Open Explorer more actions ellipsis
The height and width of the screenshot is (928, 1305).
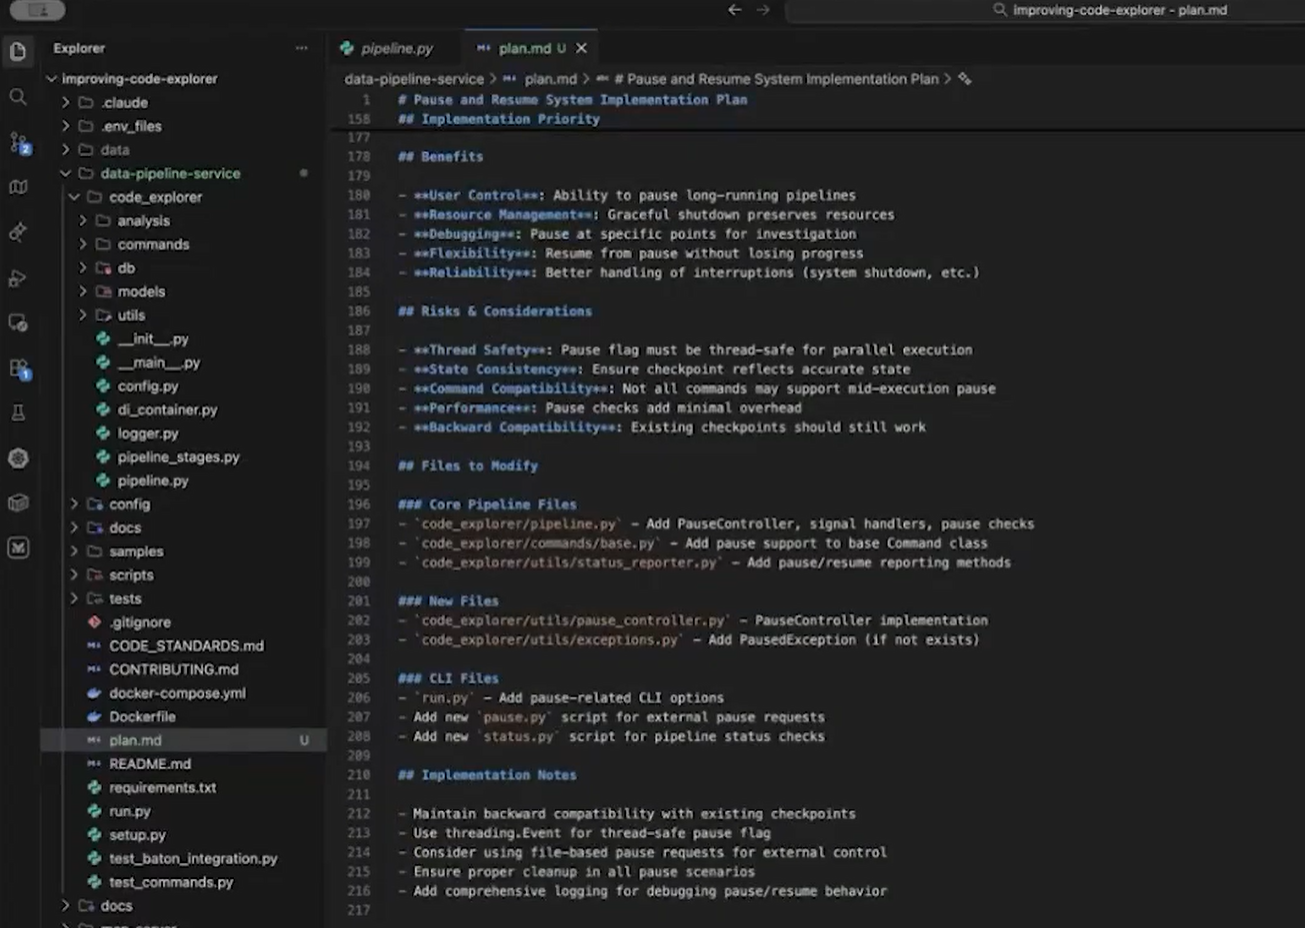coord(302,48)
